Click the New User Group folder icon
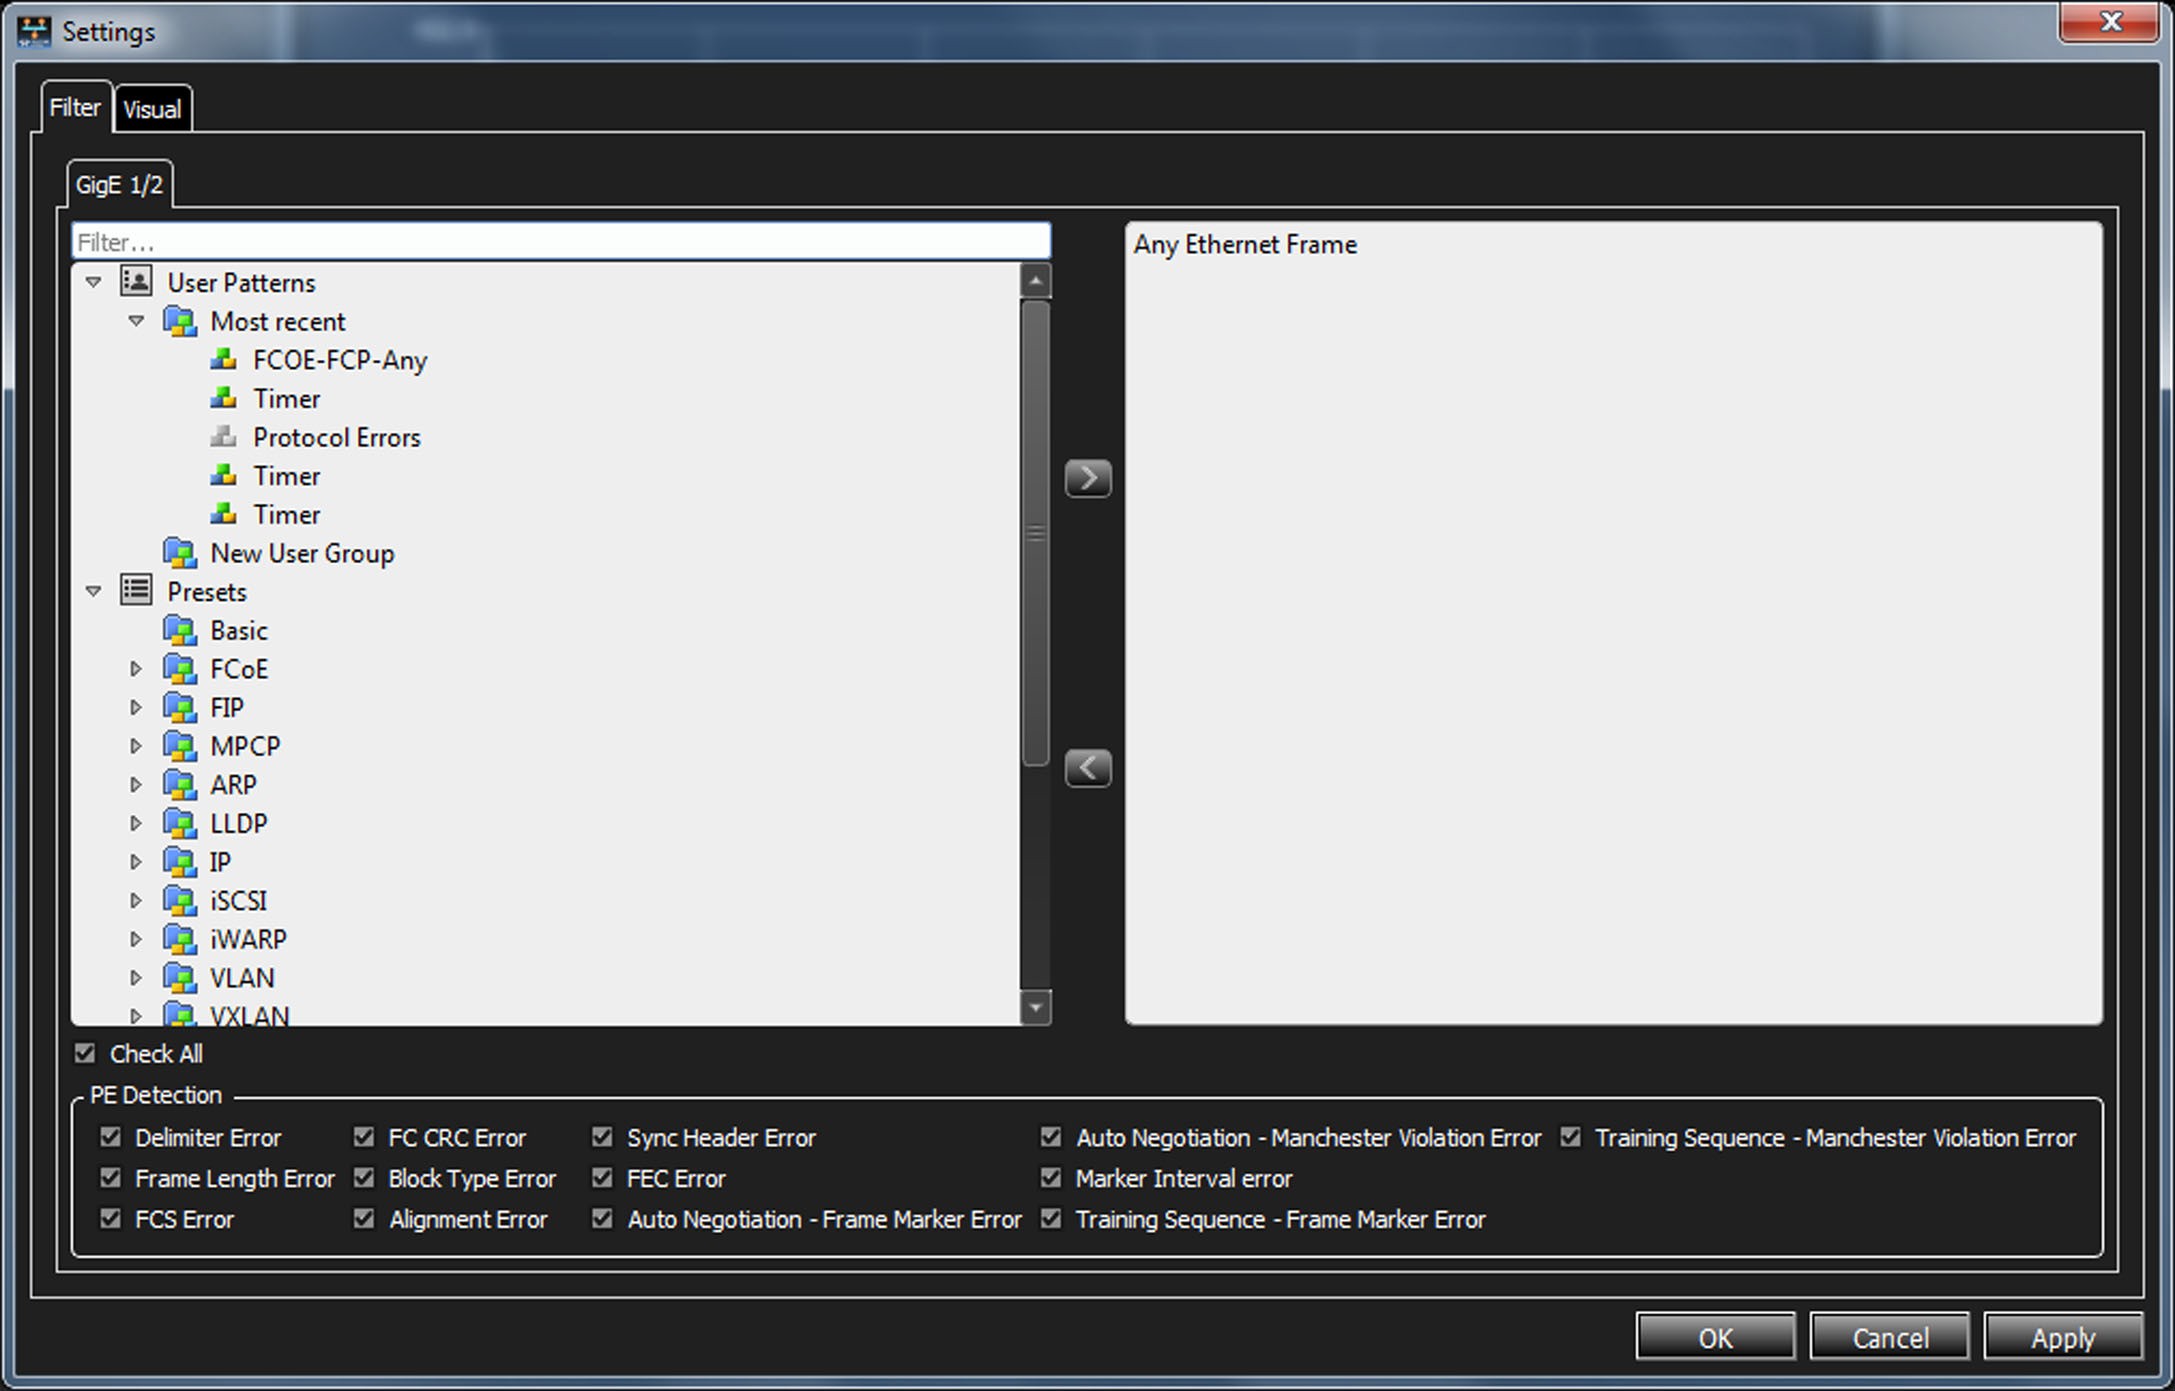This screenshot has height=1391, width=2175. tap(180, 553)
